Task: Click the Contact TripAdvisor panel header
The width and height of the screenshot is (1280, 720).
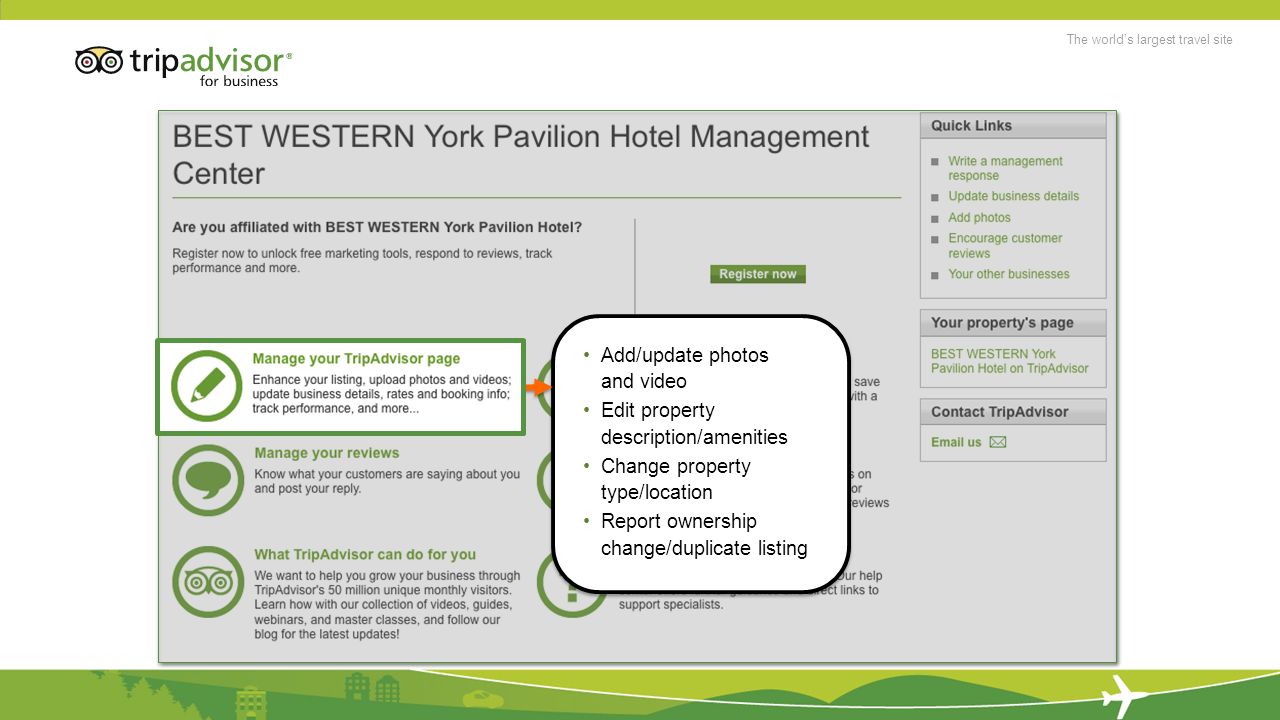Action: [1013, 412]
